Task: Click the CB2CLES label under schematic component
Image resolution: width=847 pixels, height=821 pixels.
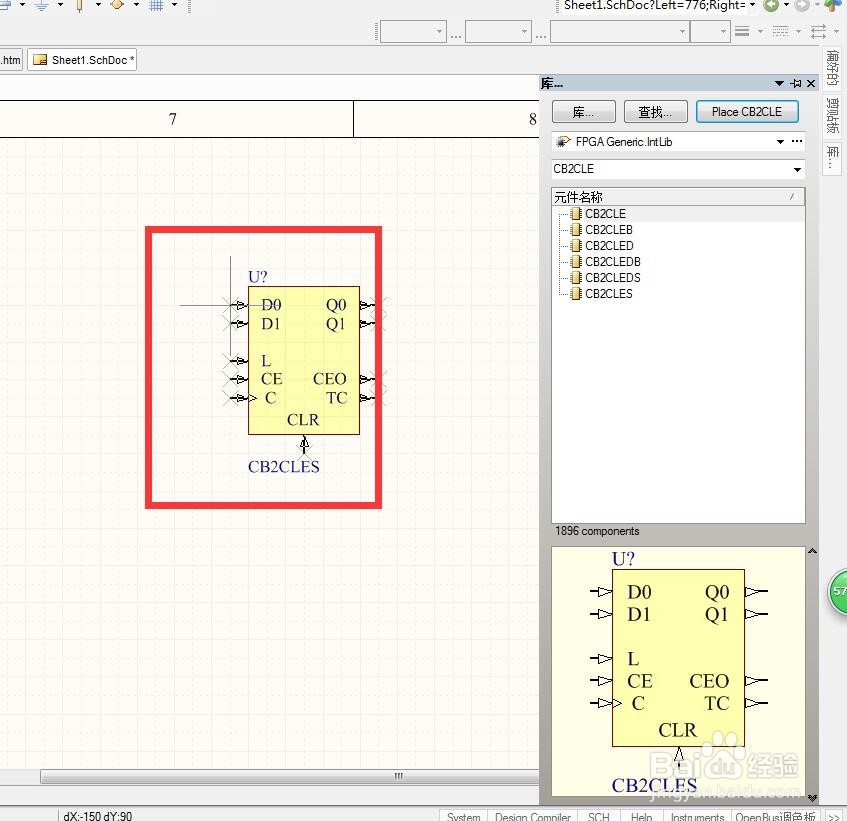Action: point(284,467)
